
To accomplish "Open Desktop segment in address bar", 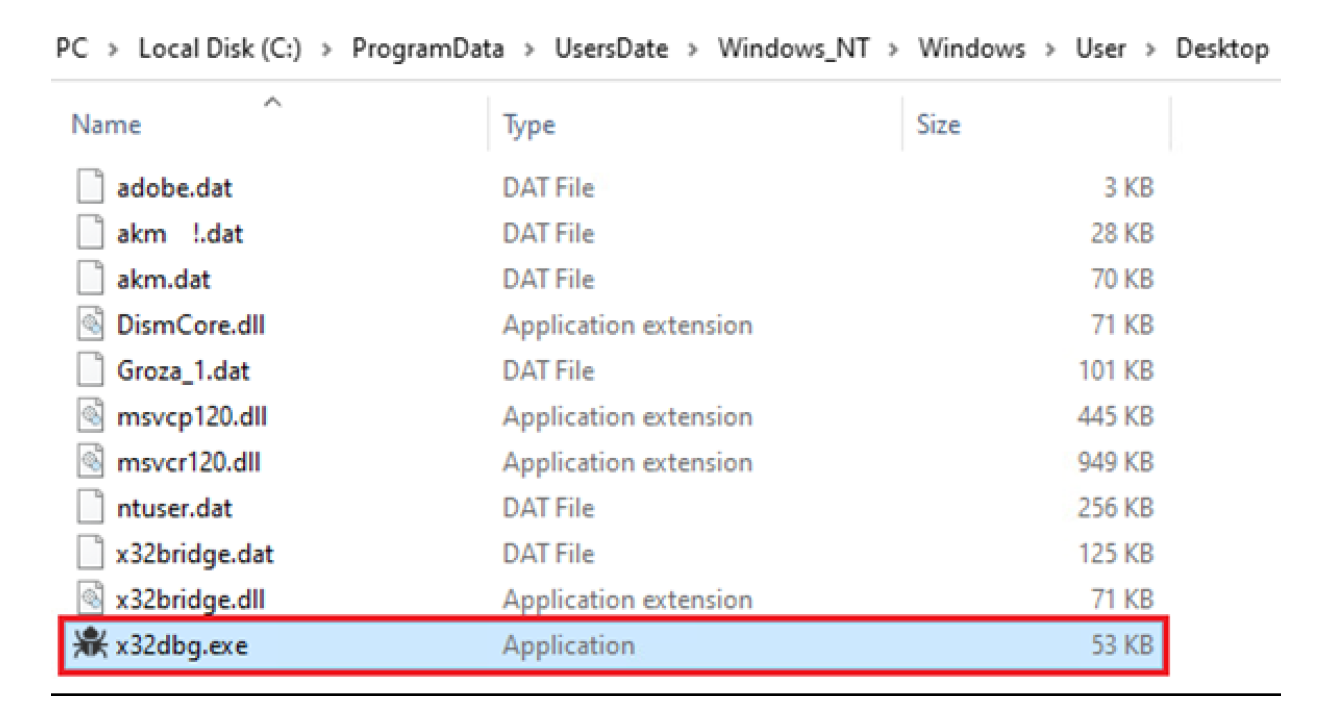I will point(1222,49).
